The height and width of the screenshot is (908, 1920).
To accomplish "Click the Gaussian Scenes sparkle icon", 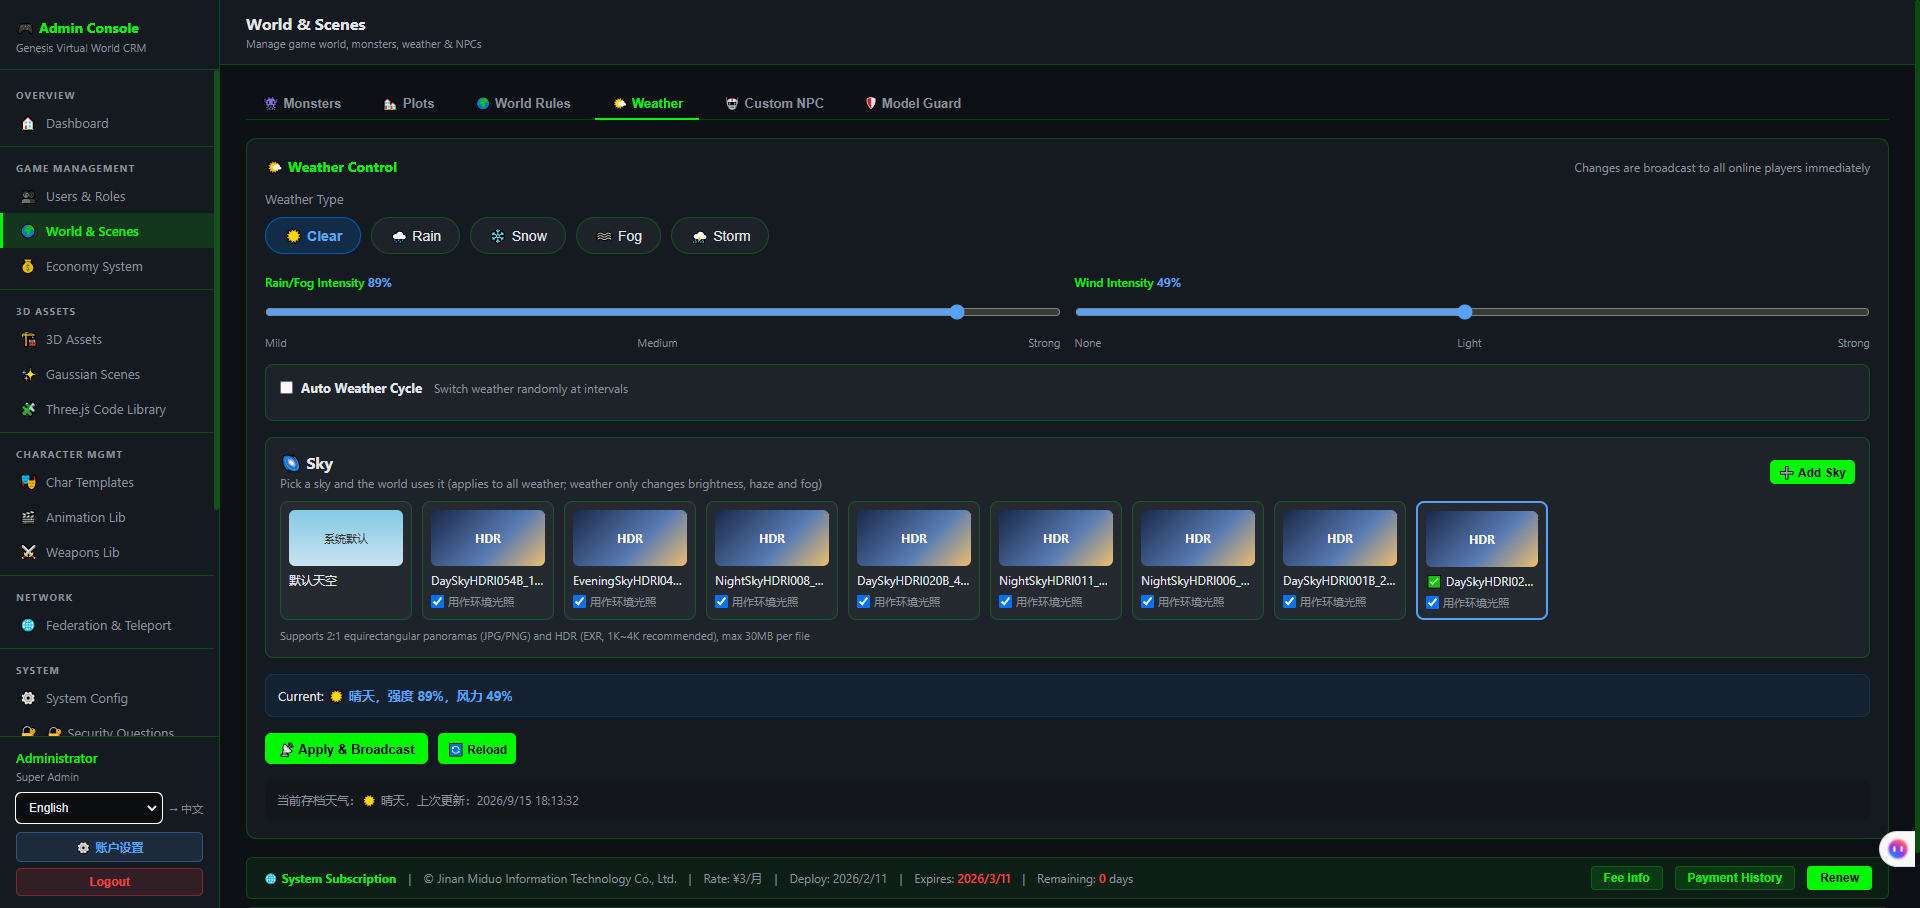I will point(28,375).
